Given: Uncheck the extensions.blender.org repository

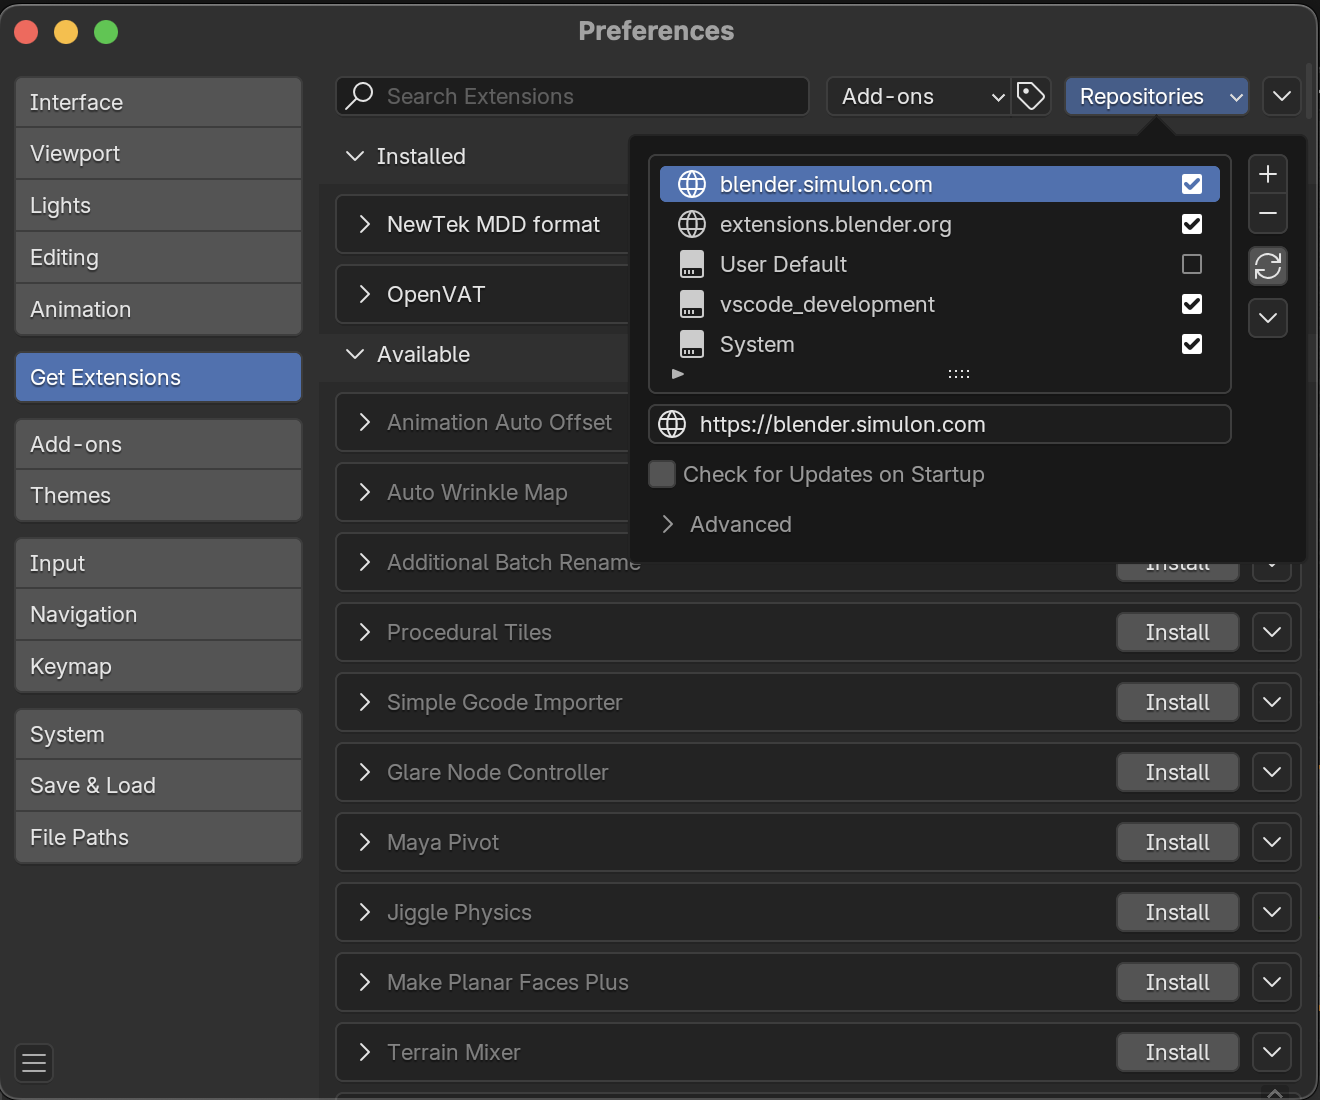Looking at the screenshot, I should [x=1191, y=224].
